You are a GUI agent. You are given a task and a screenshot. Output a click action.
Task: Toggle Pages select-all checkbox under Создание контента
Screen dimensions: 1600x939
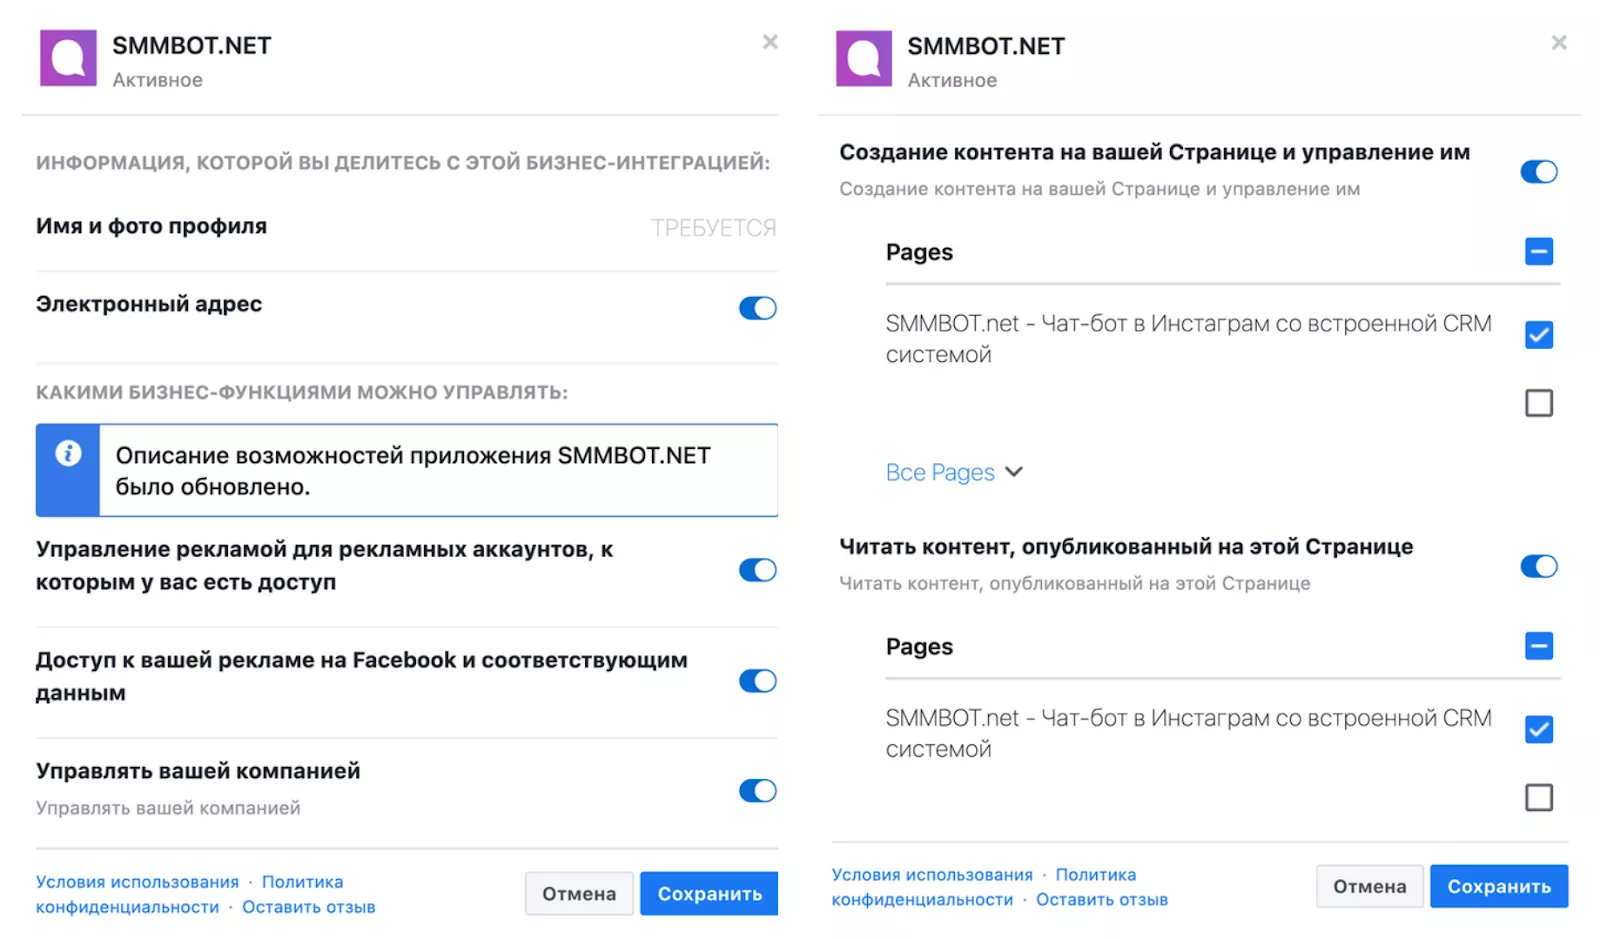pyautogui.click(x=1539, y=251)
